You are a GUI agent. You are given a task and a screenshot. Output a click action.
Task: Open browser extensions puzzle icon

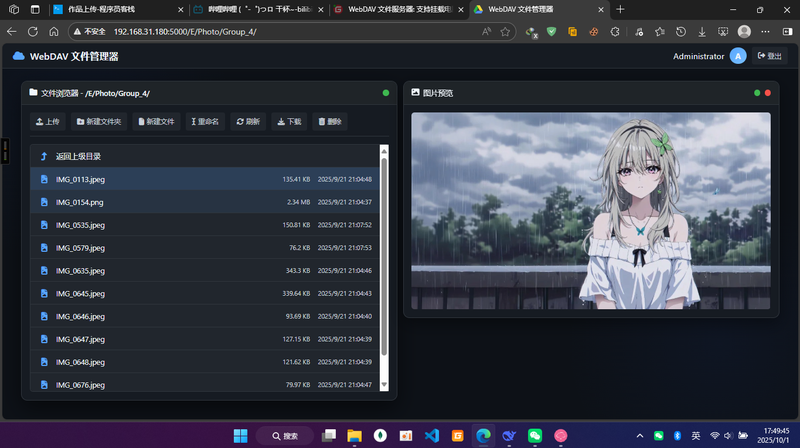[x=615, y=32]
